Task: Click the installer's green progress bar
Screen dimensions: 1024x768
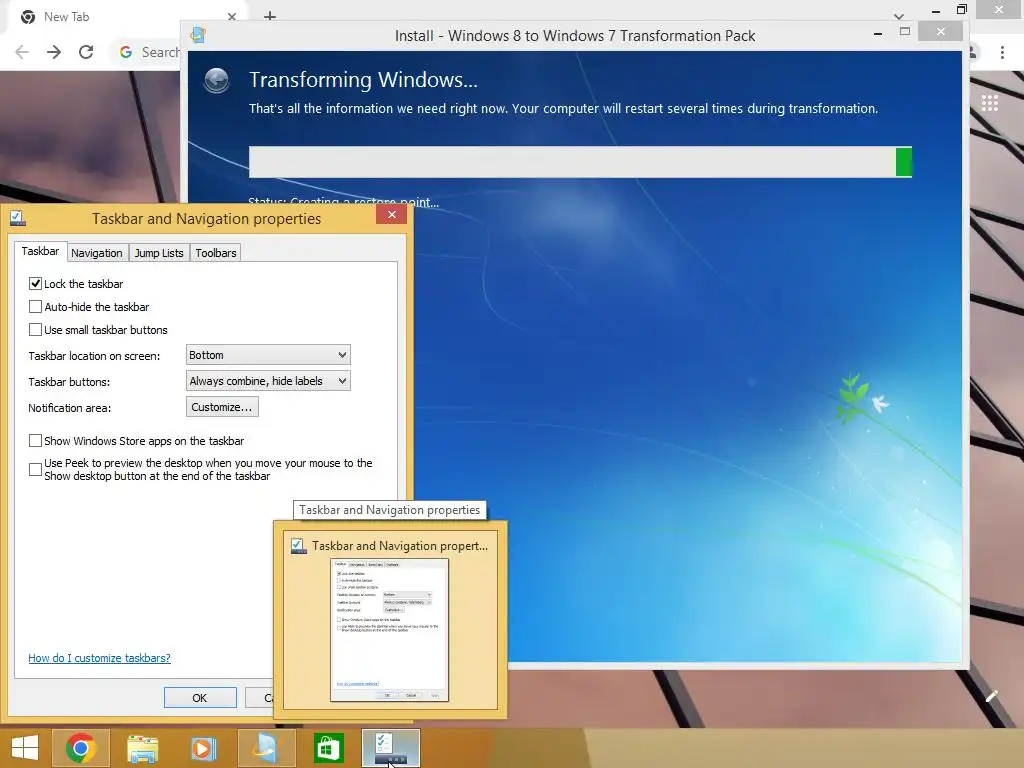Action: (580, 162)
